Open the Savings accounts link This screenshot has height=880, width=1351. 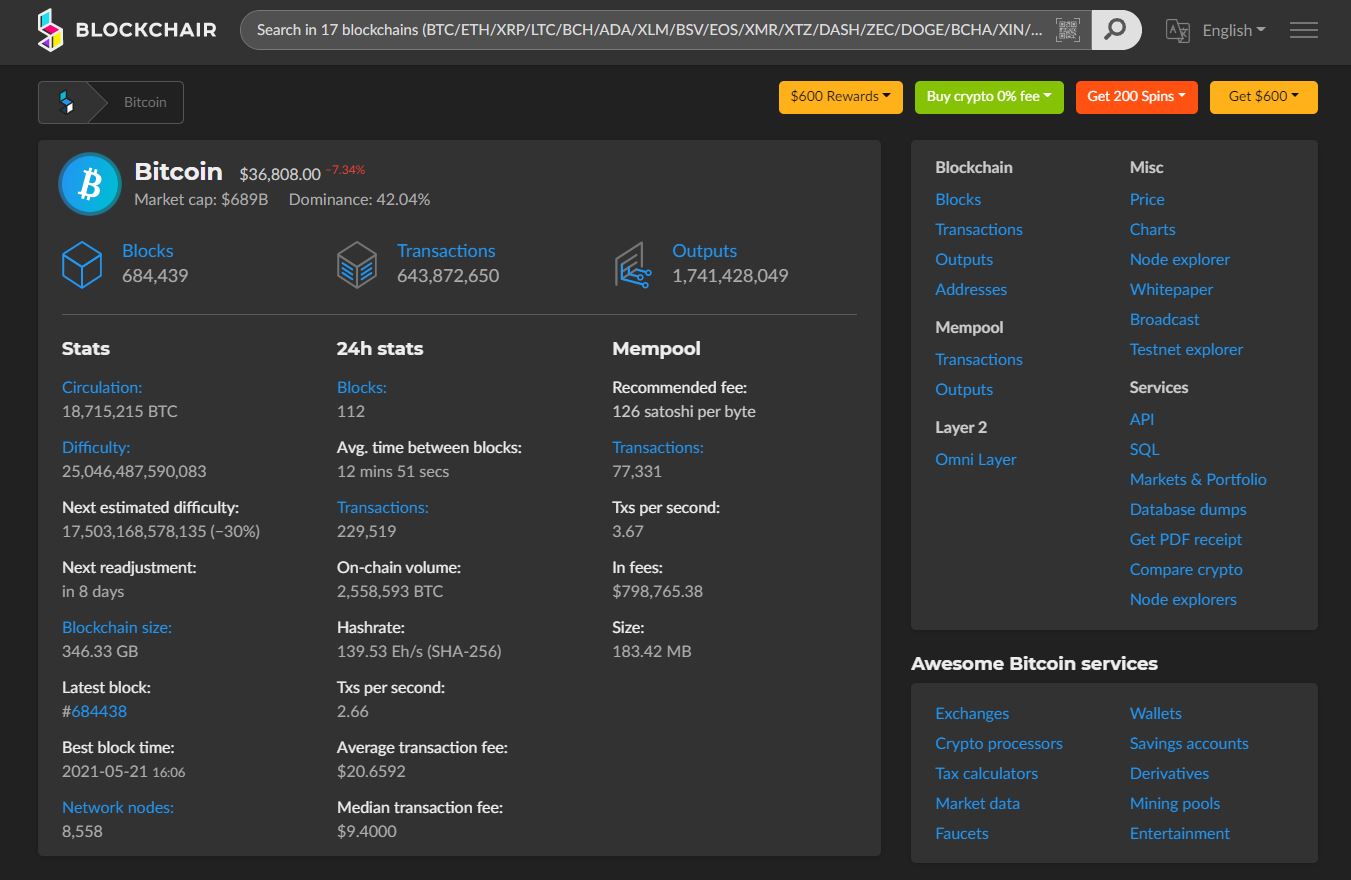tap(1189, 743)
